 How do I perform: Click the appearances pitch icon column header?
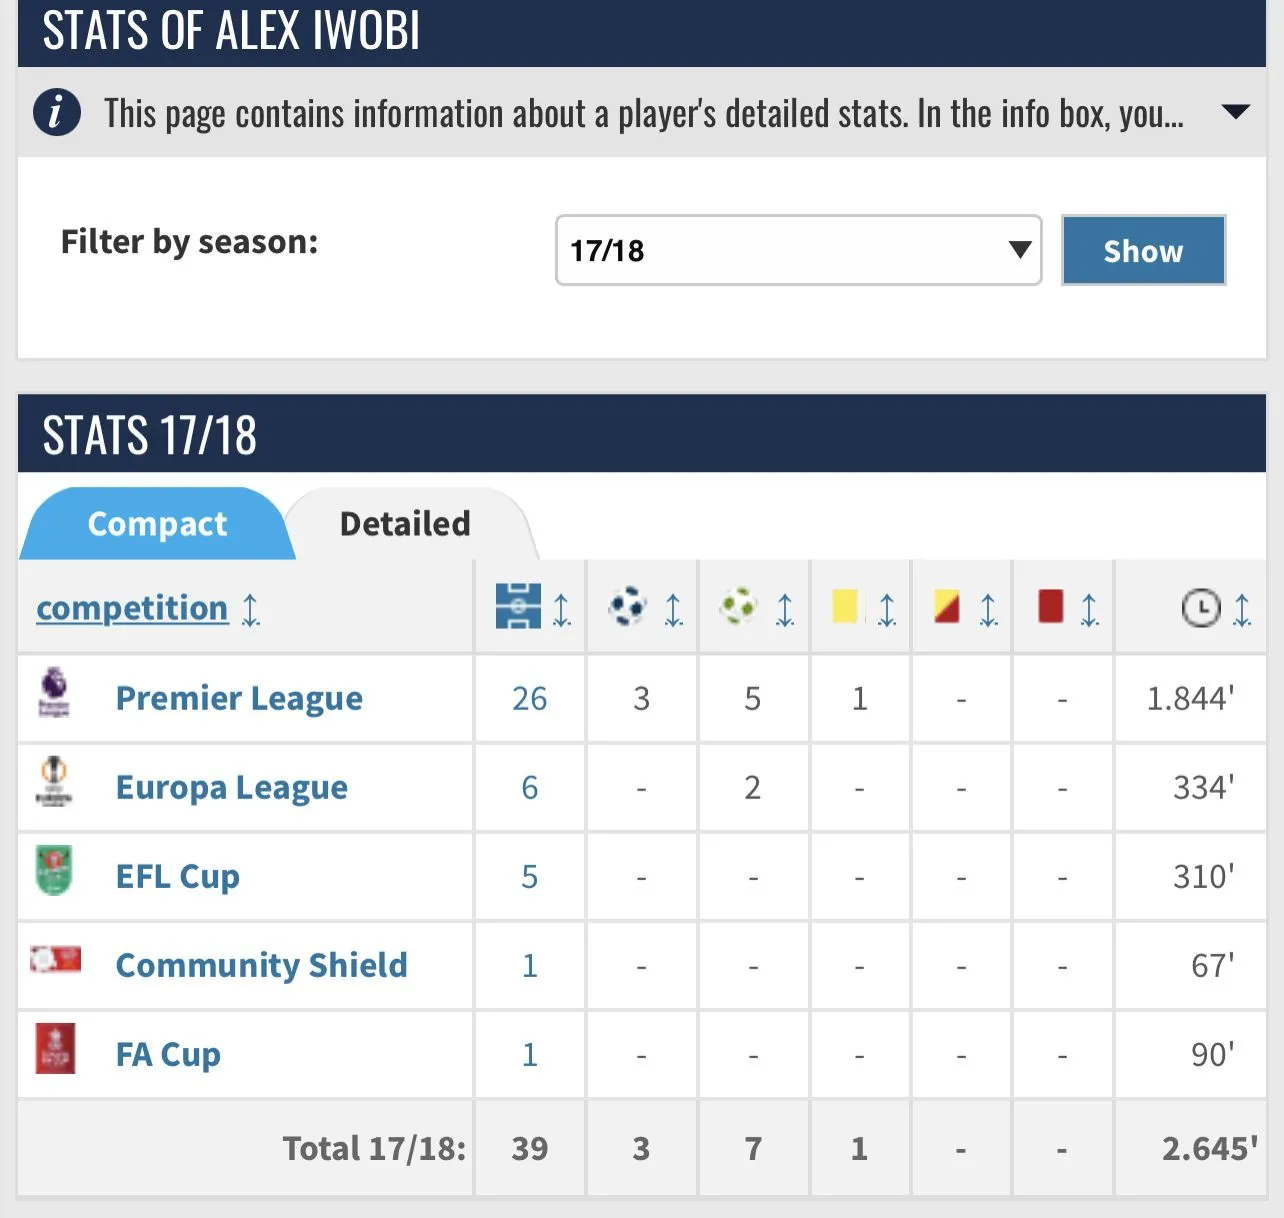[x=518, y=607]
